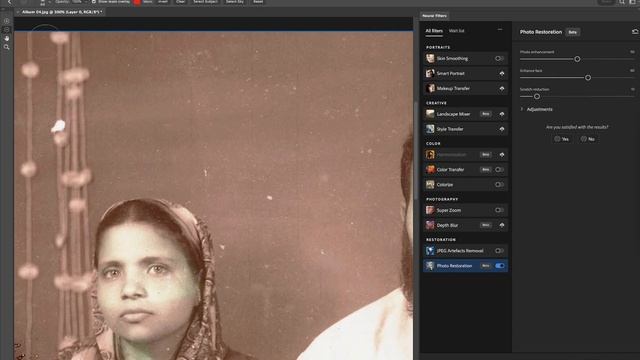Open the opacity dropdown in options bar
The height and width of the screenshot is (360, 640).
(86, 2)
